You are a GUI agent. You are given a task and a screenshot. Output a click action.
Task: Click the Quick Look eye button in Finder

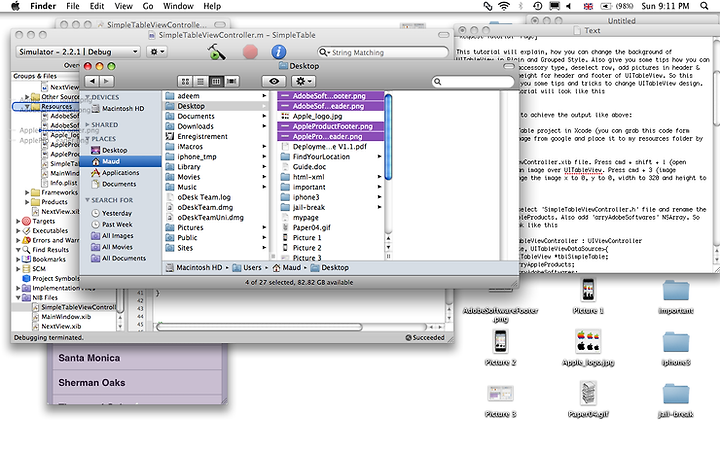pos(274,81)
